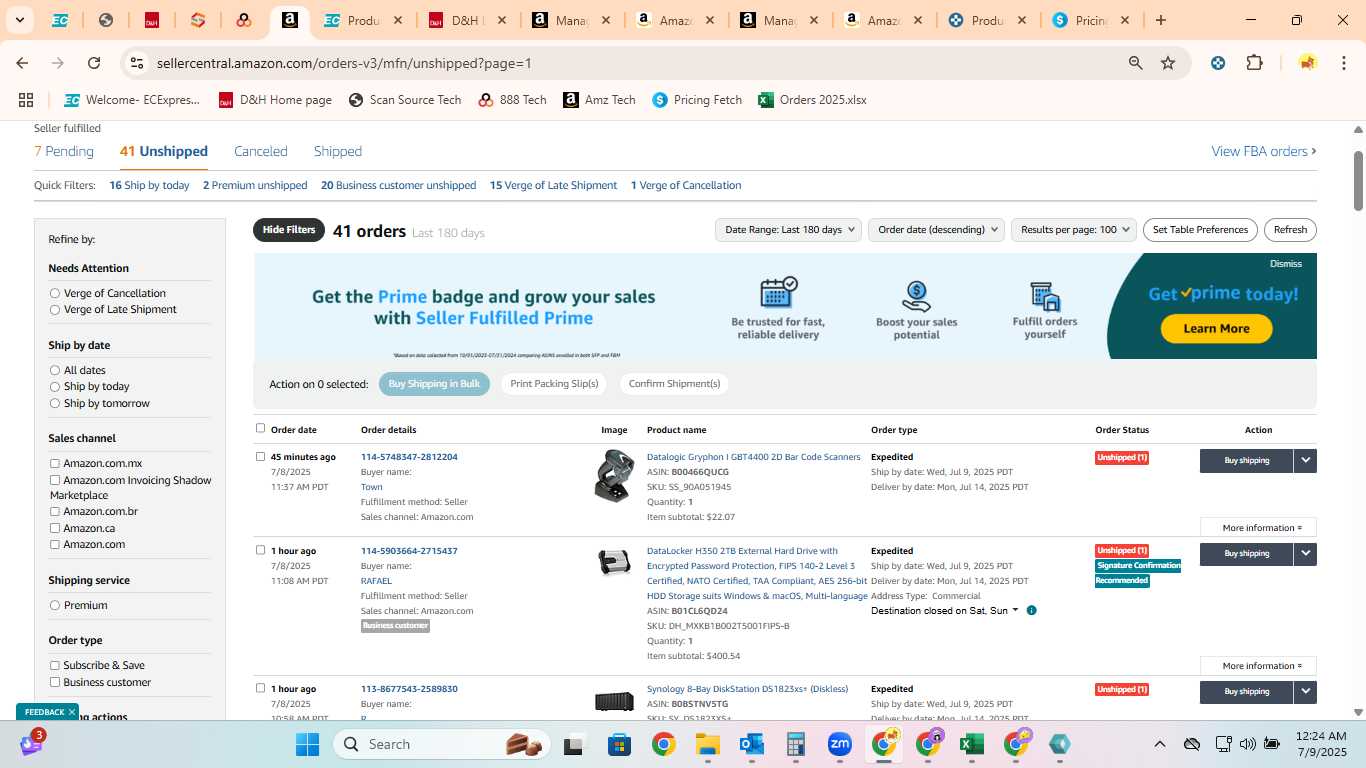Expand More information for order 114-5903664-2715437
Screen dimensions: 1366x768
pos(1258,666)
